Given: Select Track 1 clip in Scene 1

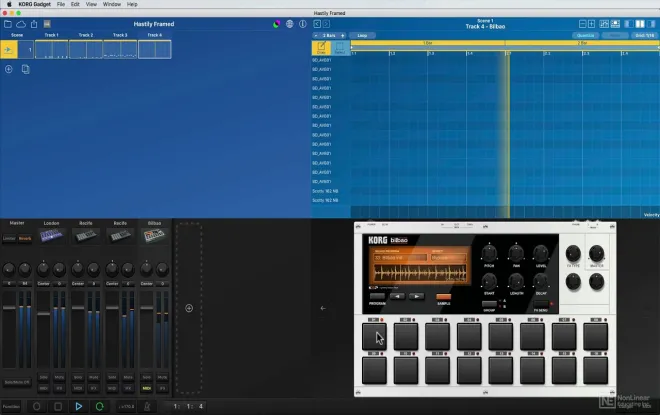Looking at the screenshot, I should pyautogui.click(x=51, y=49).
